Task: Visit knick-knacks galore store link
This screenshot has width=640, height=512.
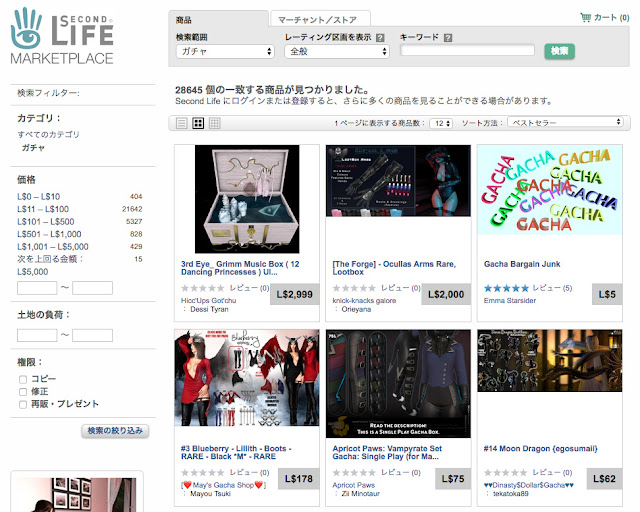Action: 364,301
